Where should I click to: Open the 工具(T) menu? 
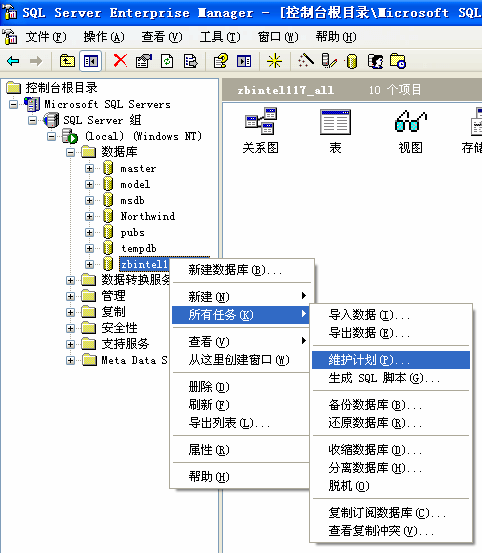click(220, 37)
